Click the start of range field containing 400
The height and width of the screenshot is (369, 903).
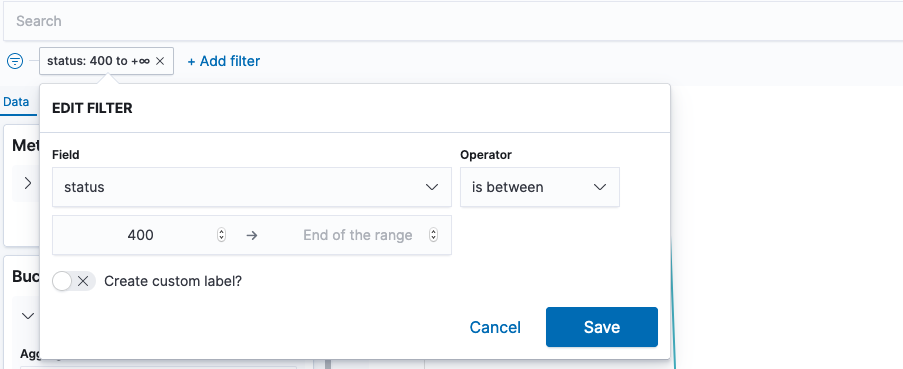(141, 235)
